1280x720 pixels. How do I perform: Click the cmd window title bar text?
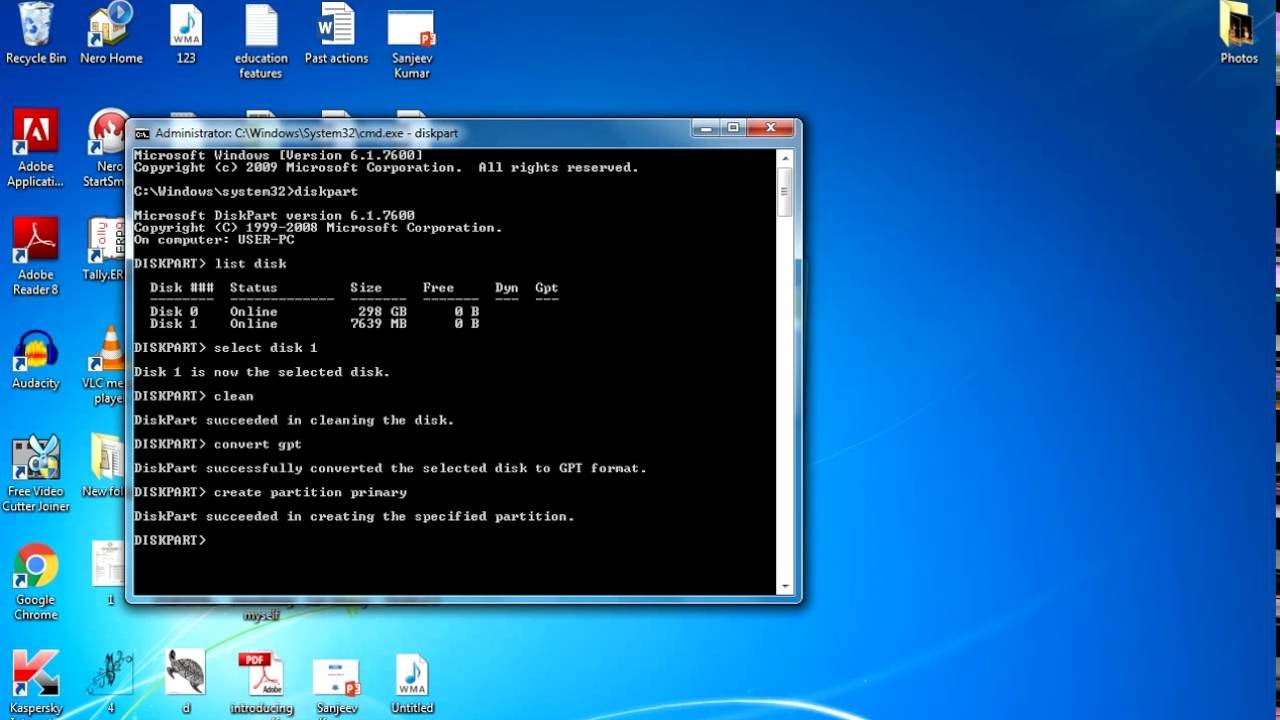click(306, 133)
